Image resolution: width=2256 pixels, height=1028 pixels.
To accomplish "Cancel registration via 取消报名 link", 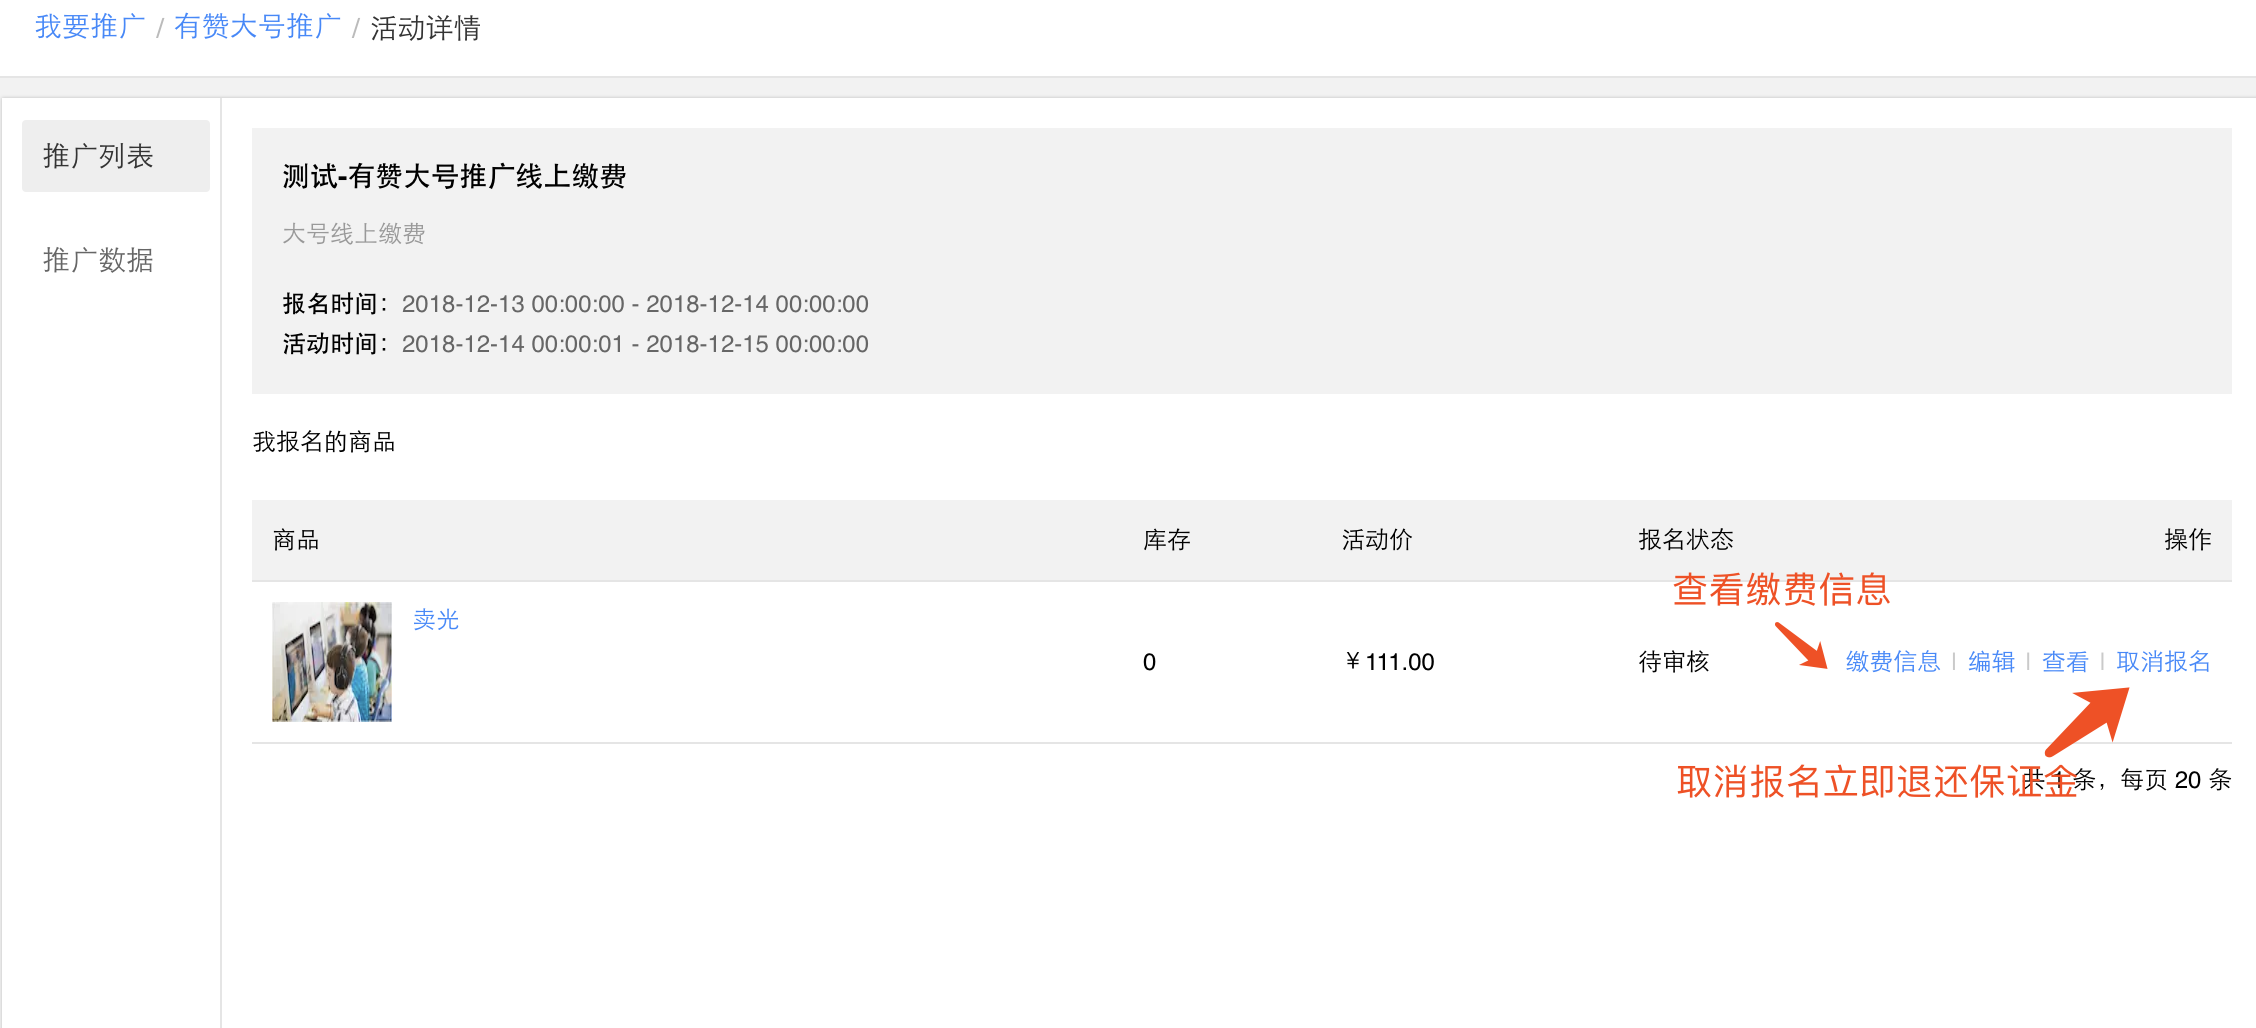I will 2163,661.
